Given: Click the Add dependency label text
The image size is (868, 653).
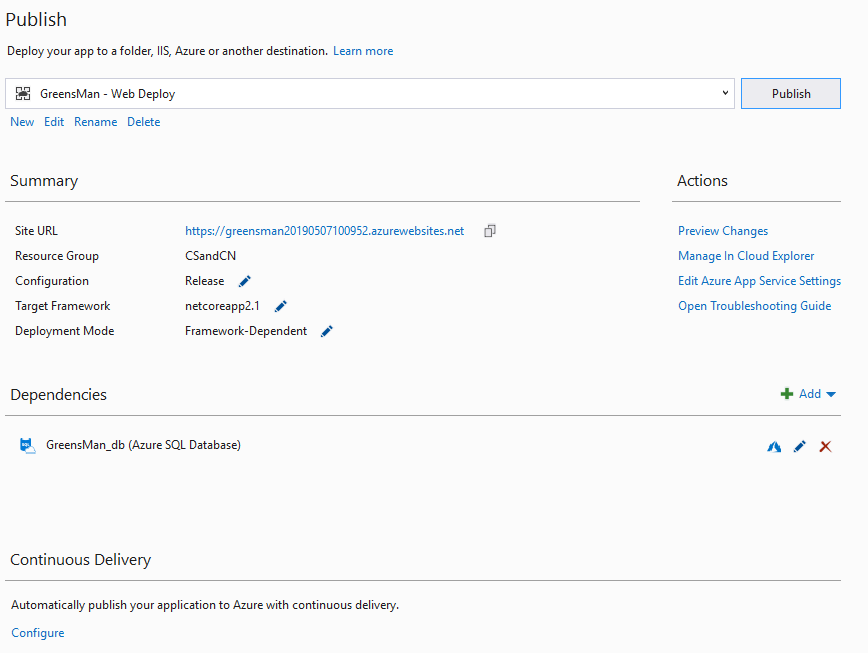Looking at the screenshot, I should coord(810,393).
